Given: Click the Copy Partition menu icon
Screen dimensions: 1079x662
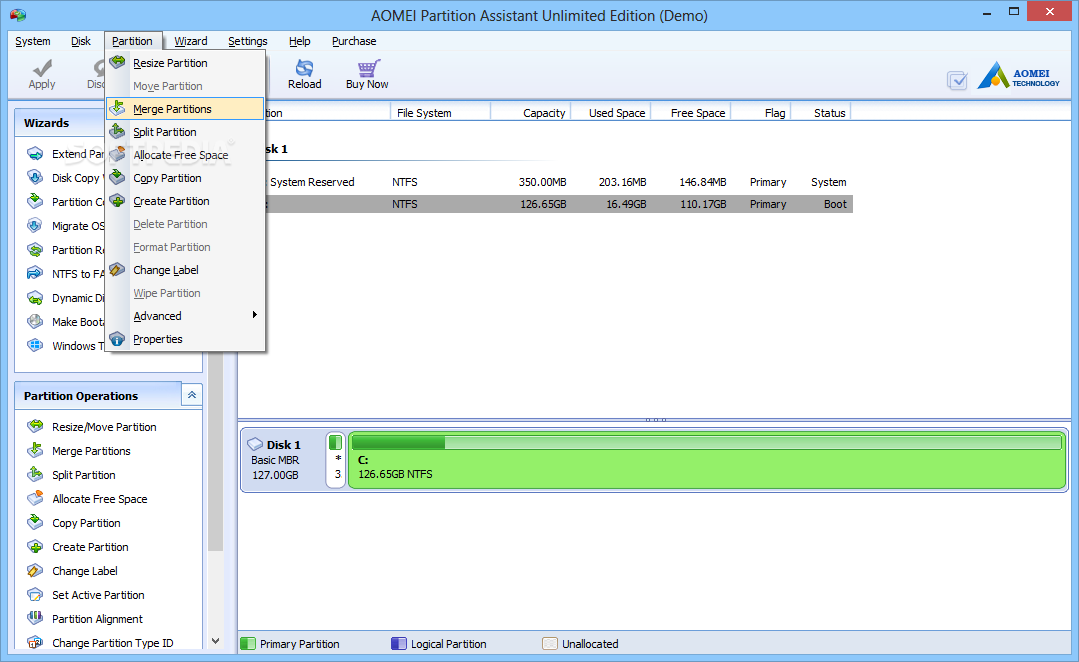Looking at the screenshot, I should click(x=118, y=177).
